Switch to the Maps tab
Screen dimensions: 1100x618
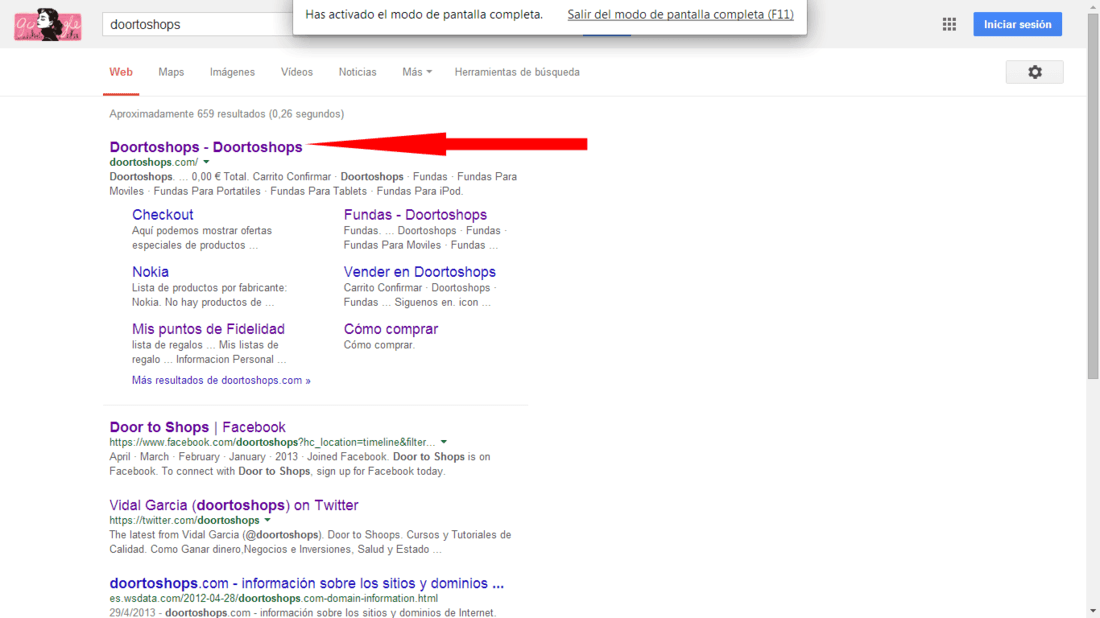tap(171, 72)
